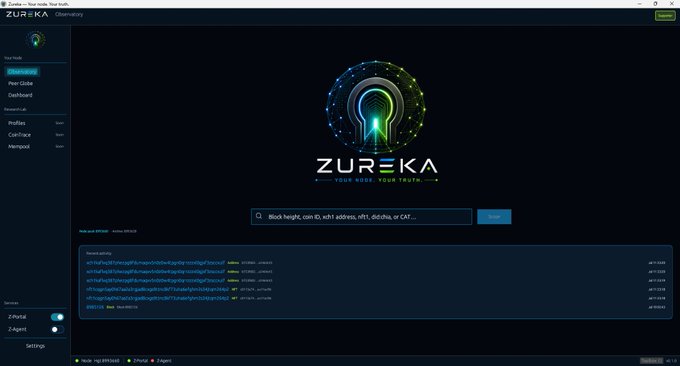Focus the block height or coin ID search field
The image size is (680, 366).
(x=361, y=217)
